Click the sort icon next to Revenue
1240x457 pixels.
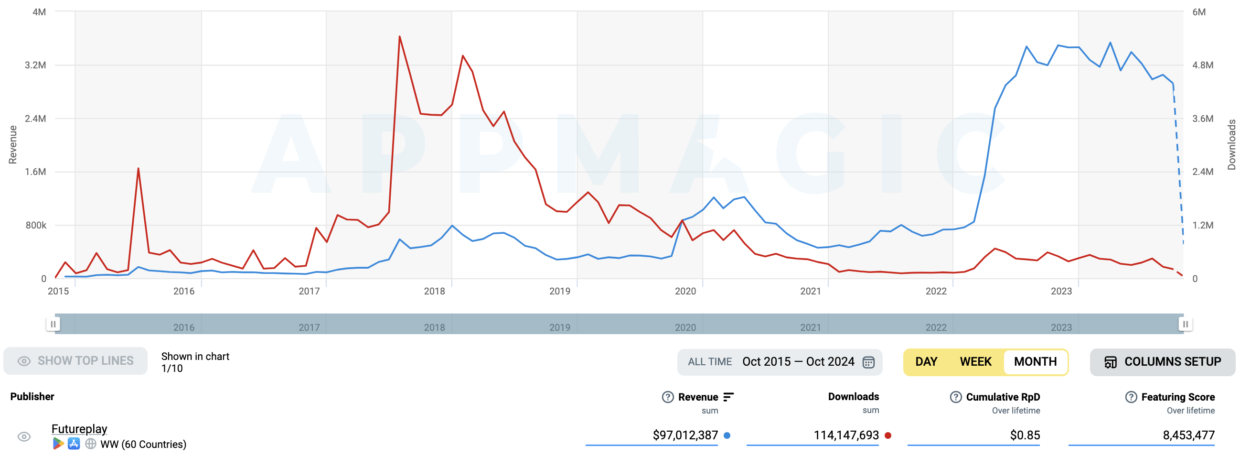click(x=728, y=397)
